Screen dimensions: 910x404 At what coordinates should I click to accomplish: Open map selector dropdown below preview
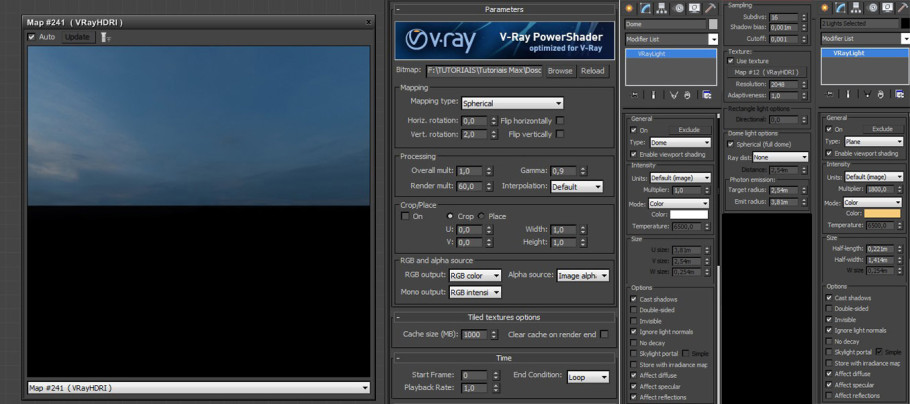pos(198,388)
